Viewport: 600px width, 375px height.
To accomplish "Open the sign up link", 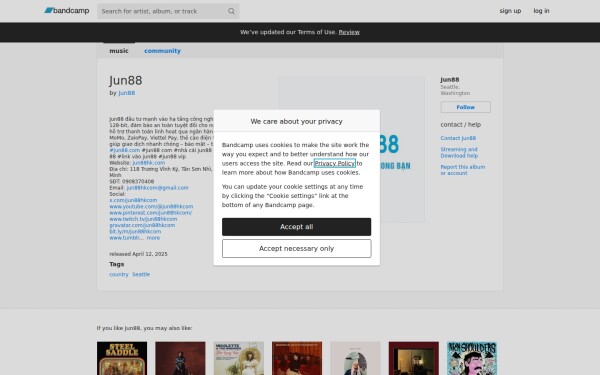I will pyautogui.click(x=510, y=11).
